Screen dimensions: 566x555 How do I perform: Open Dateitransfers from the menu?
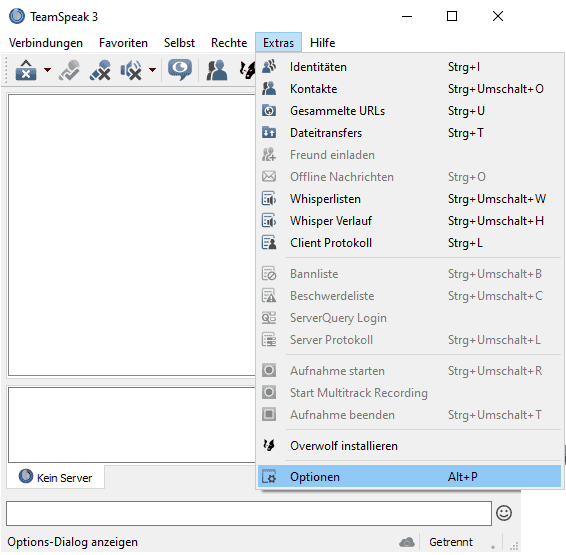[x=409, y=133]
